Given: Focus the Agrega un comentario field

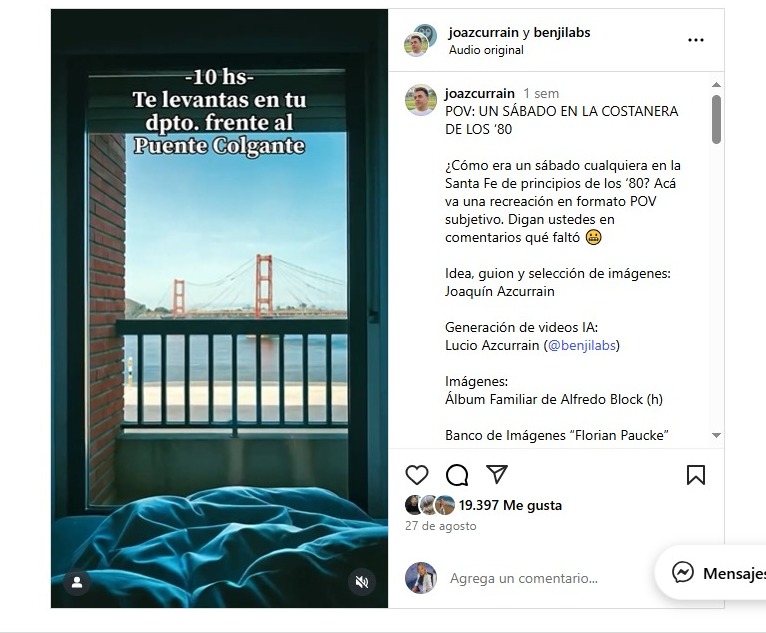Looking at the screenshot, I should 523,578.
